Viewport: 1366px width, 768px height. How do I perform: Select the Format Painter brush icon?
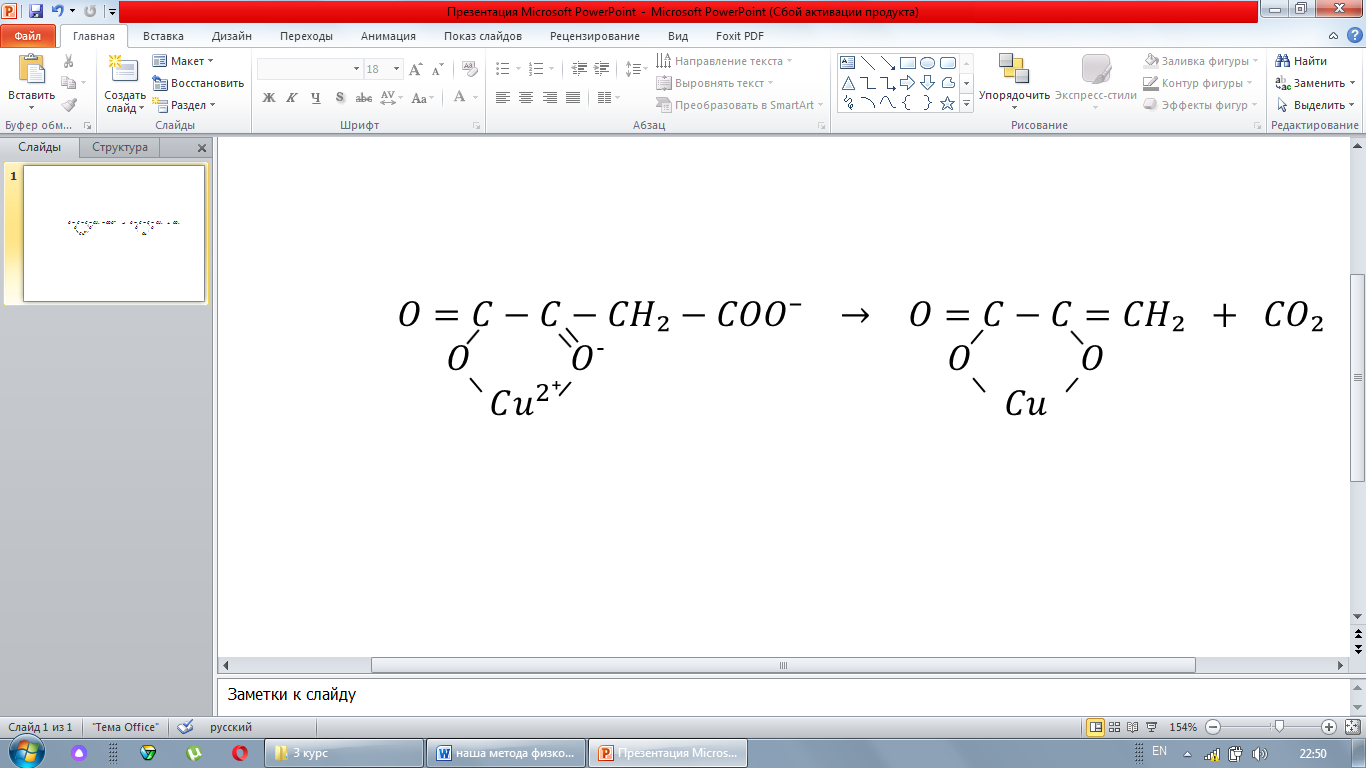click(69, 105)
